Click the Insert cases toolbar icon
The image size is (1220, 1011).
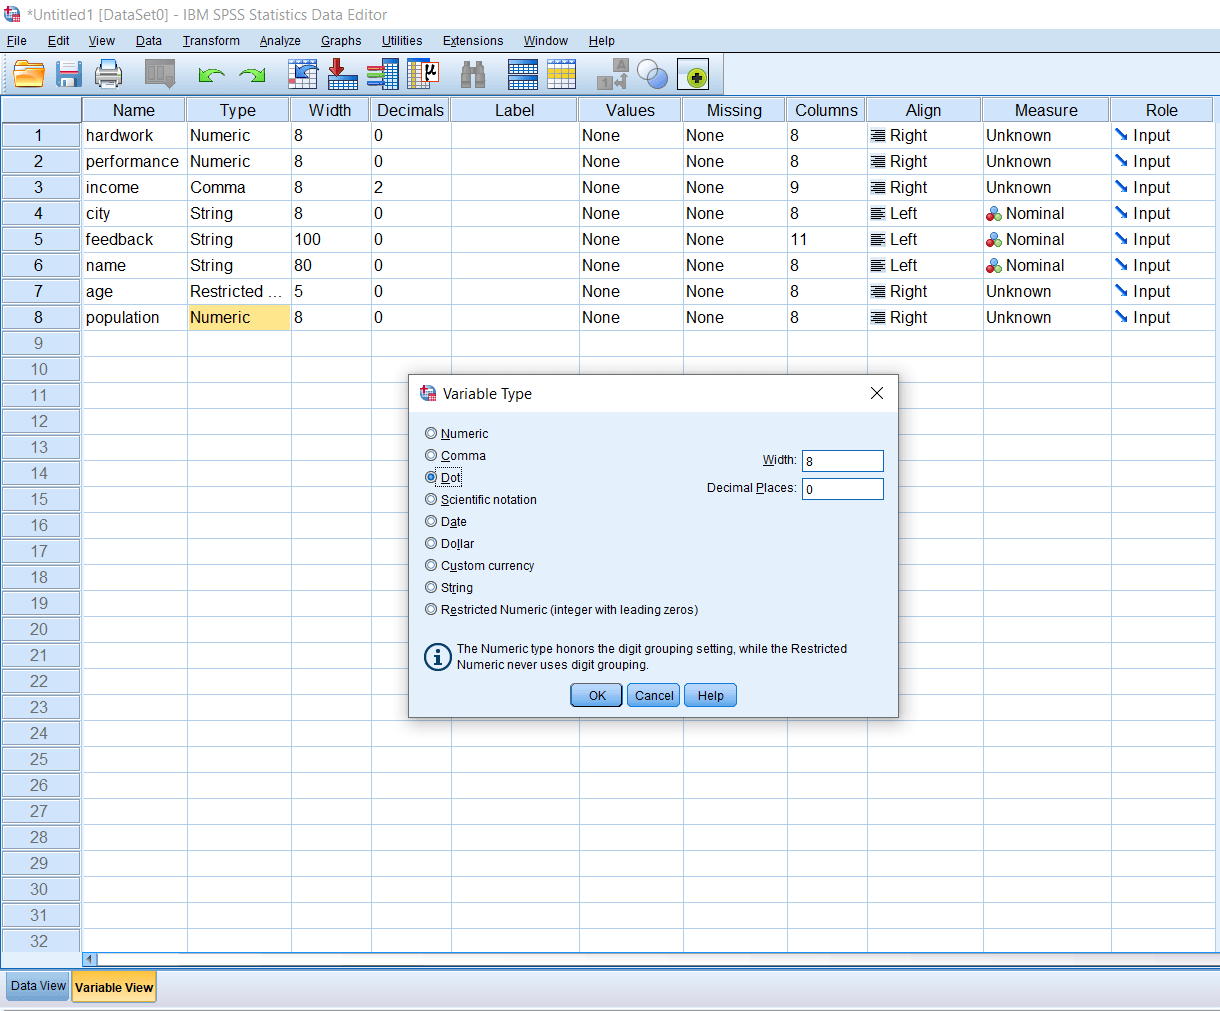[x=523, y=75]
